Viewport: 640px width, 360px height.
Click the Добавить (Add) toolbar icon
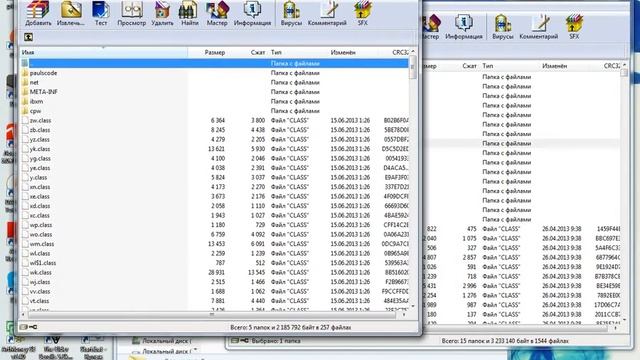click(38, 10)
